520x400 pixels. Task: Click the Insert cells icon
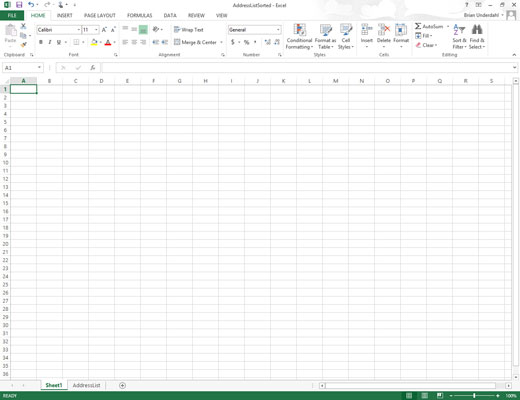[x=367, y=29]
